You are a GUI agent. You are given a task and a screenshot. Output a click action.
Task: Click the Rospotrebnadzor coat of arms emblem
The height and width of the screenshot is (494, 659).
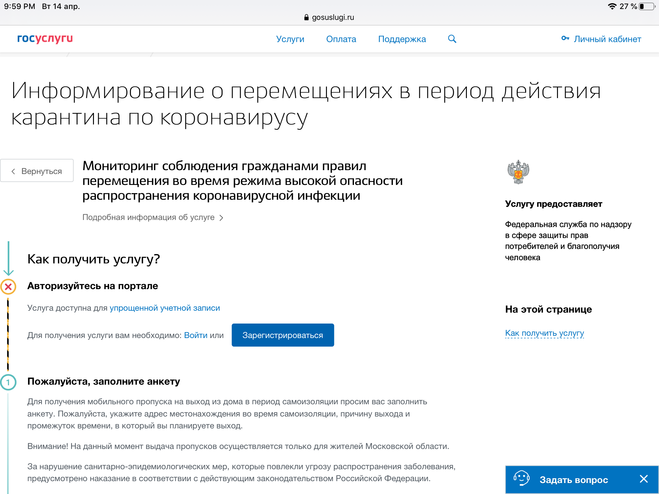click(x=518, y=172)
